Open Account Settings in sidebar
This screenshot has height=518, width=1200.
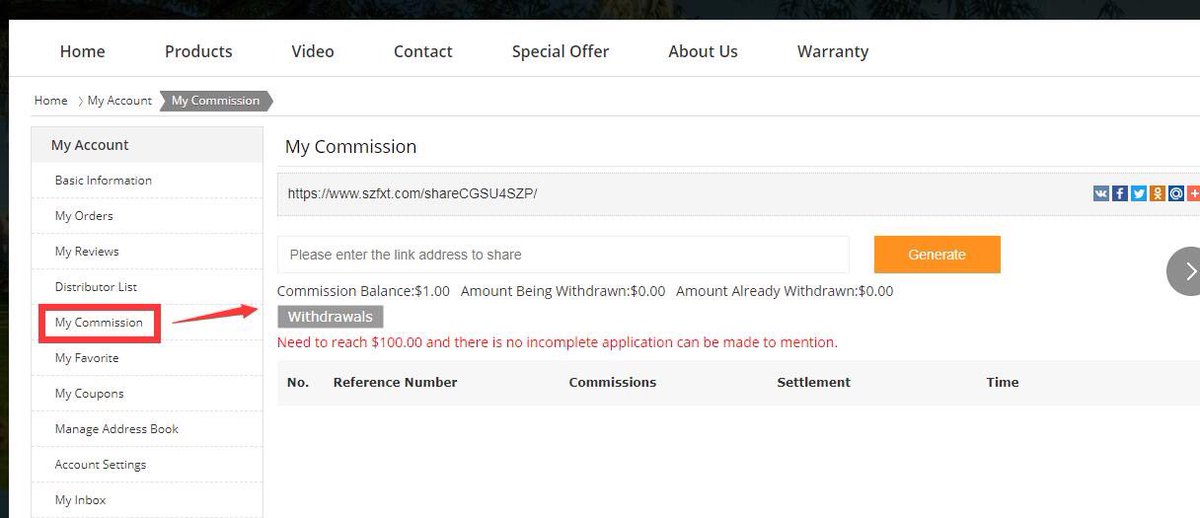(x=100, y=465)
